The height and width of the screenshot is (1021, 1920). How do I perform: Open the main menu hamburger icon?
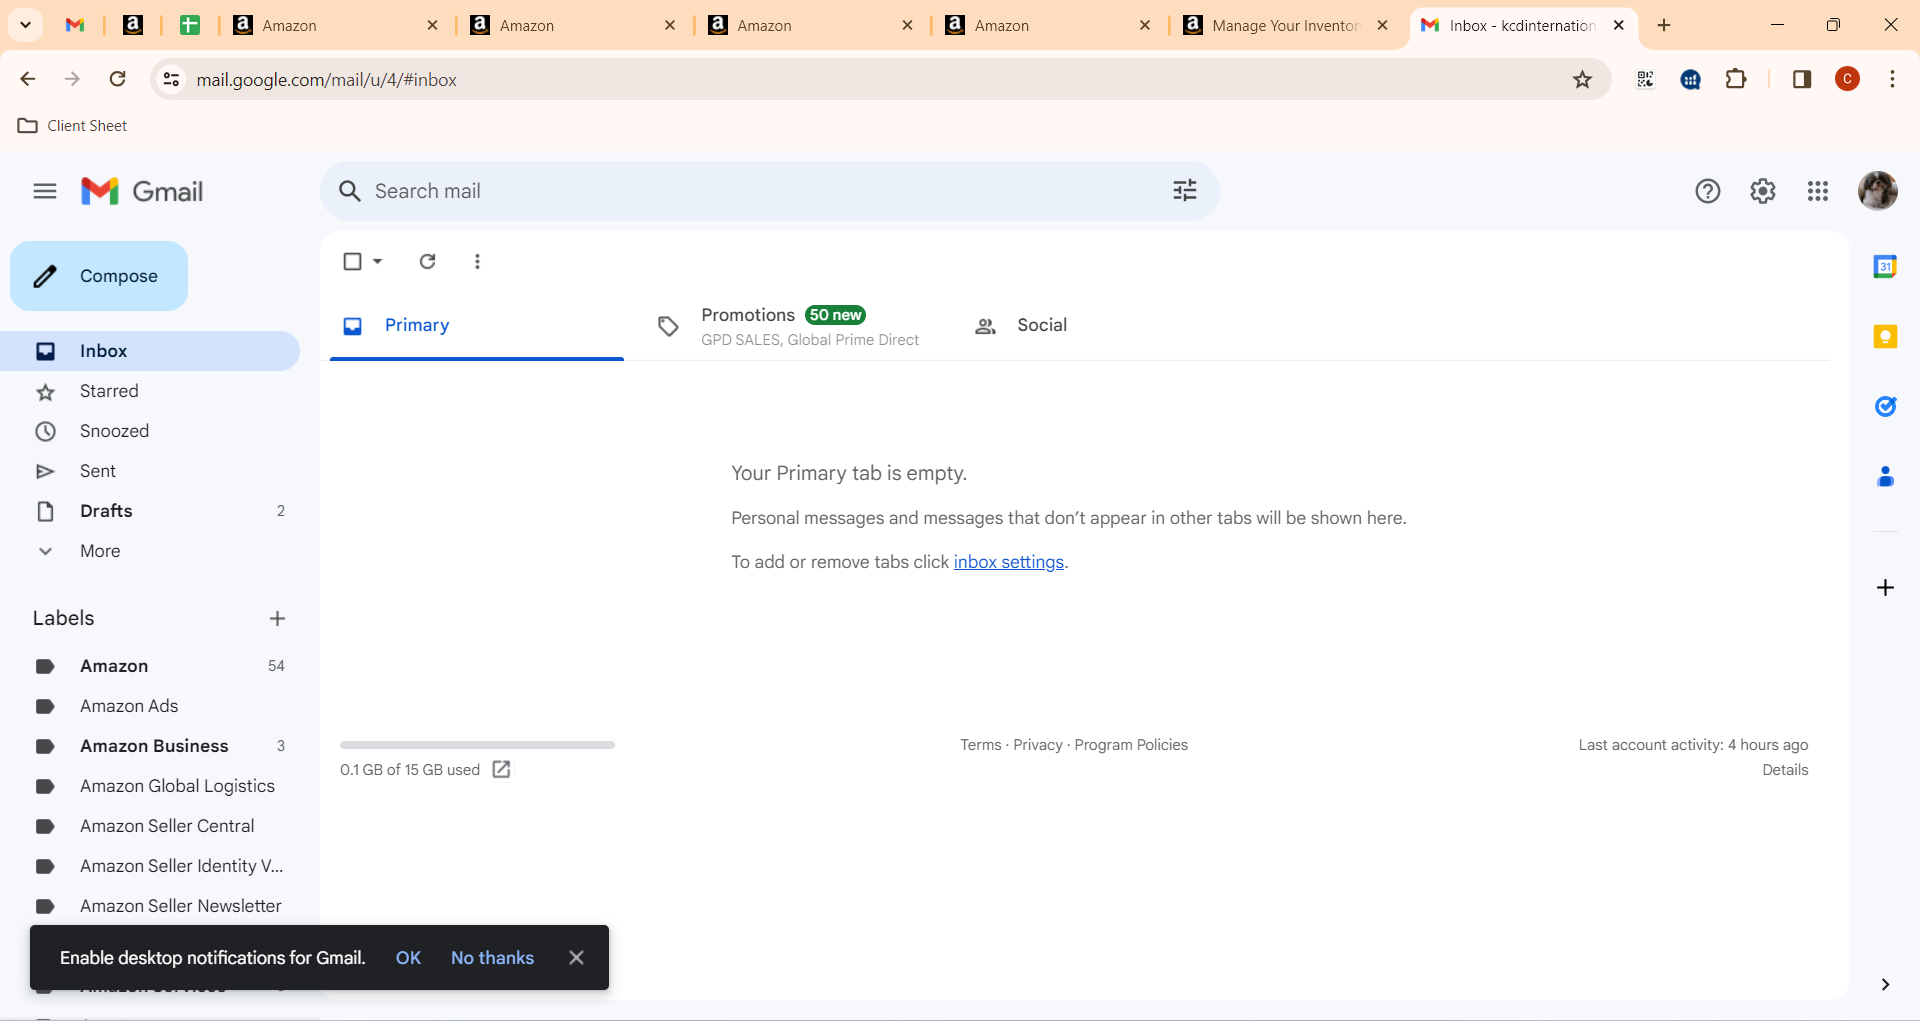click(45, 191)
